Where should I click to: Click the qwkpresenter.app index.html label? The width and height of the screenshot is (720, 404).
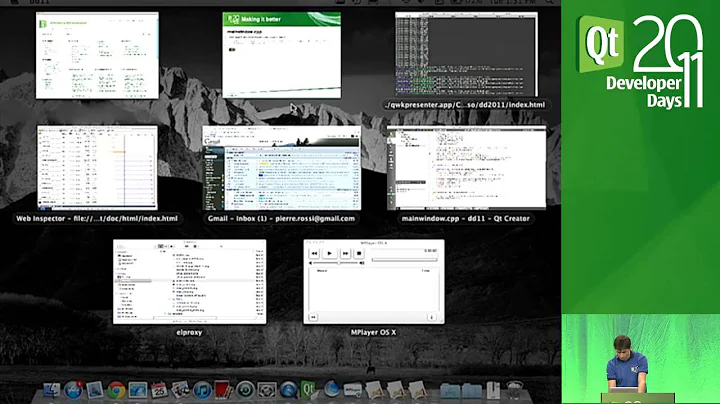pyautogui.click(x=466, y=105)
